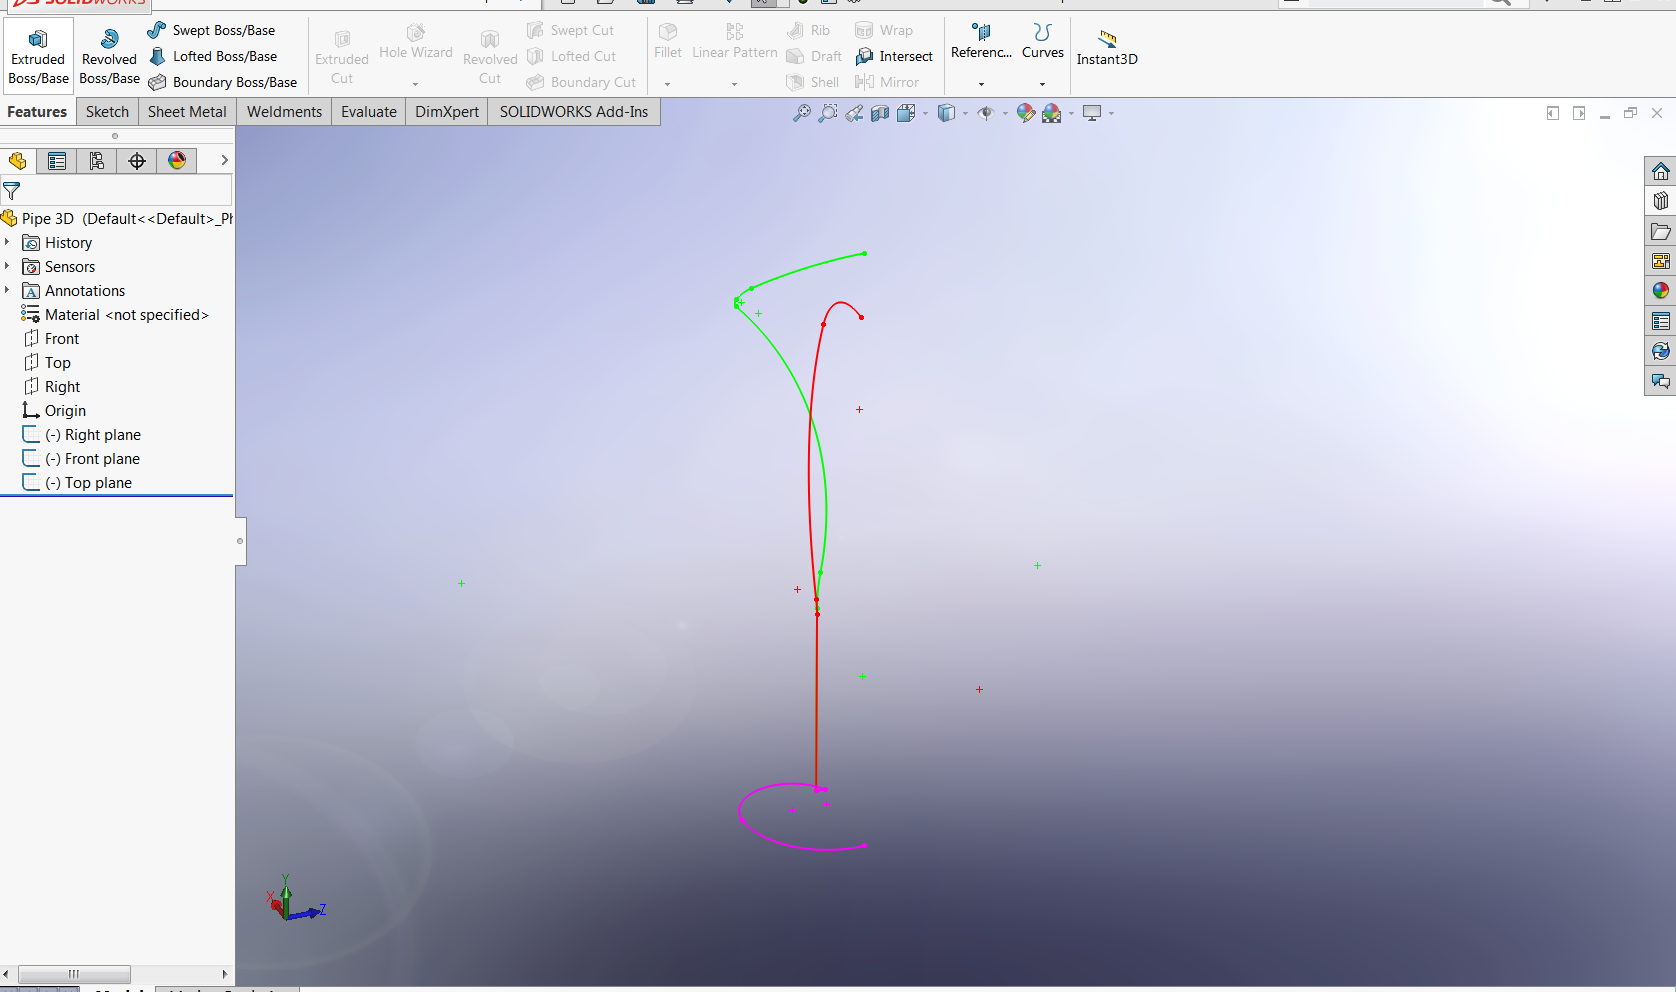1676x992 pixels.
Task: Toggle Instant3D
Action: (x=1107, y=48)
